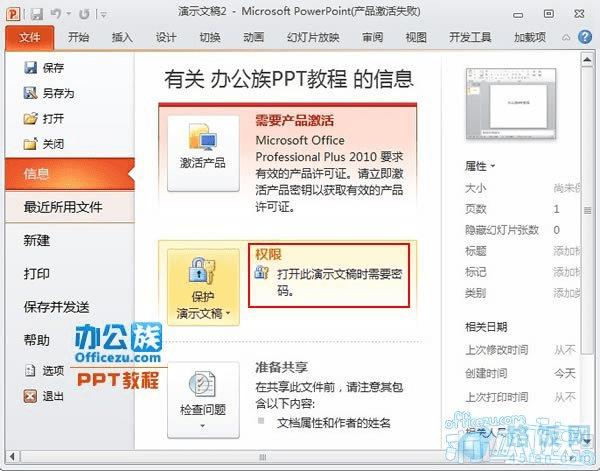
Task: Click the PowerPoint application icon in title bar
Action: pyautogui.click(x=13, y=14)
